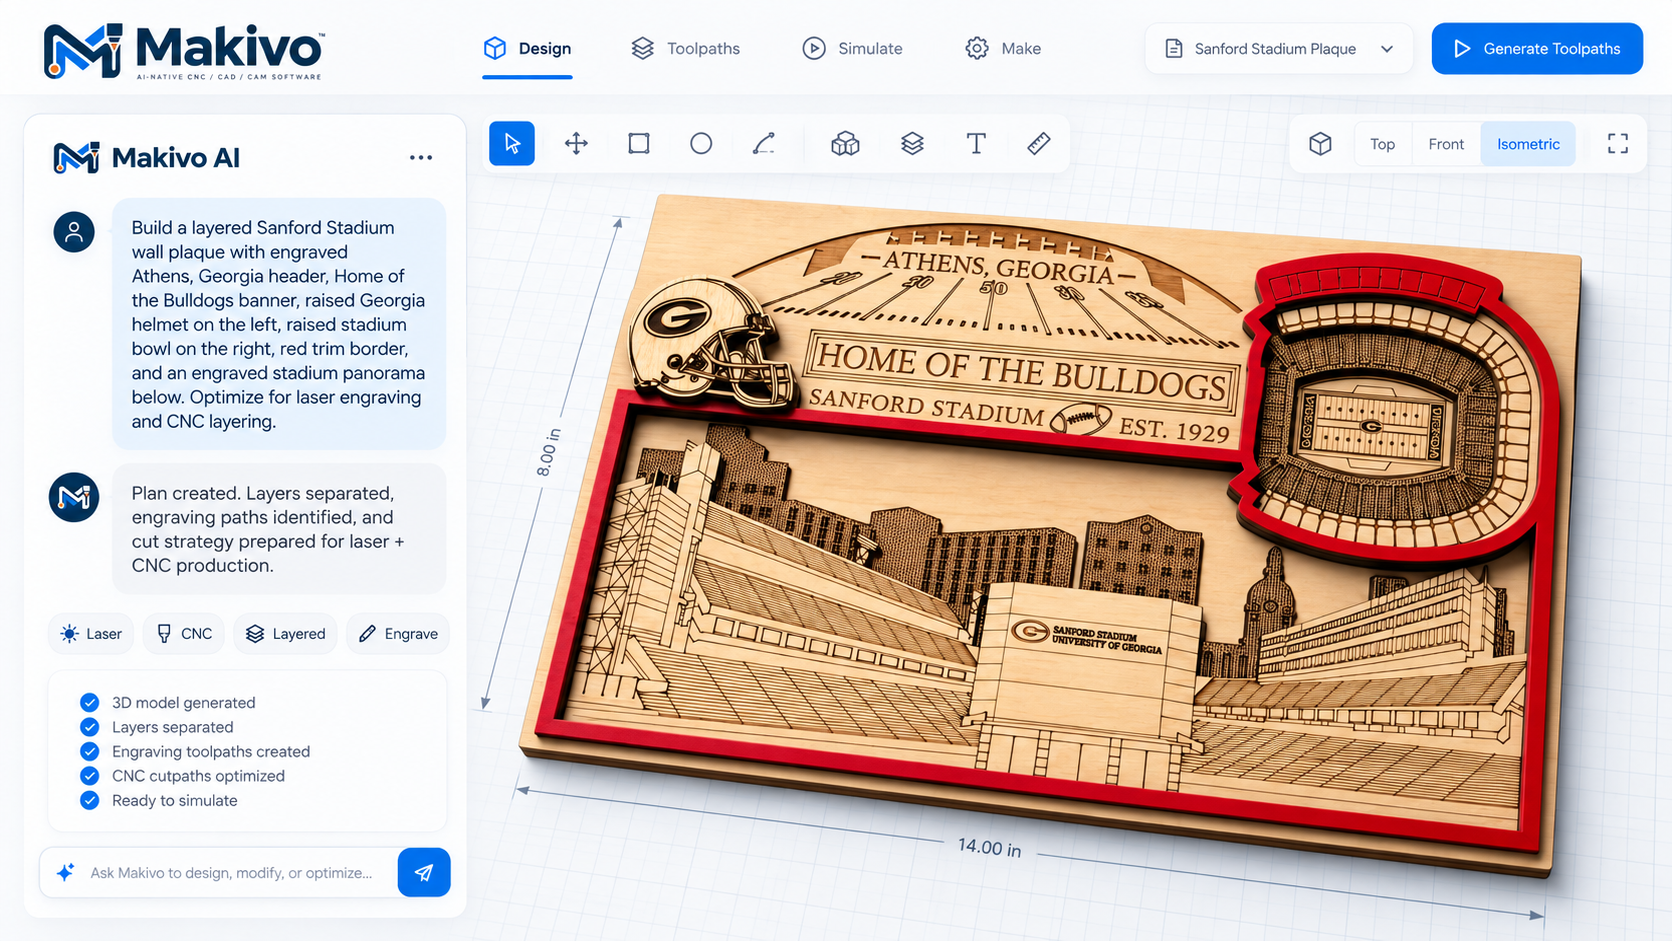Enter fullscreen viewport mode
This screenshot has height=941, width=1672.
pos(1618,144)
